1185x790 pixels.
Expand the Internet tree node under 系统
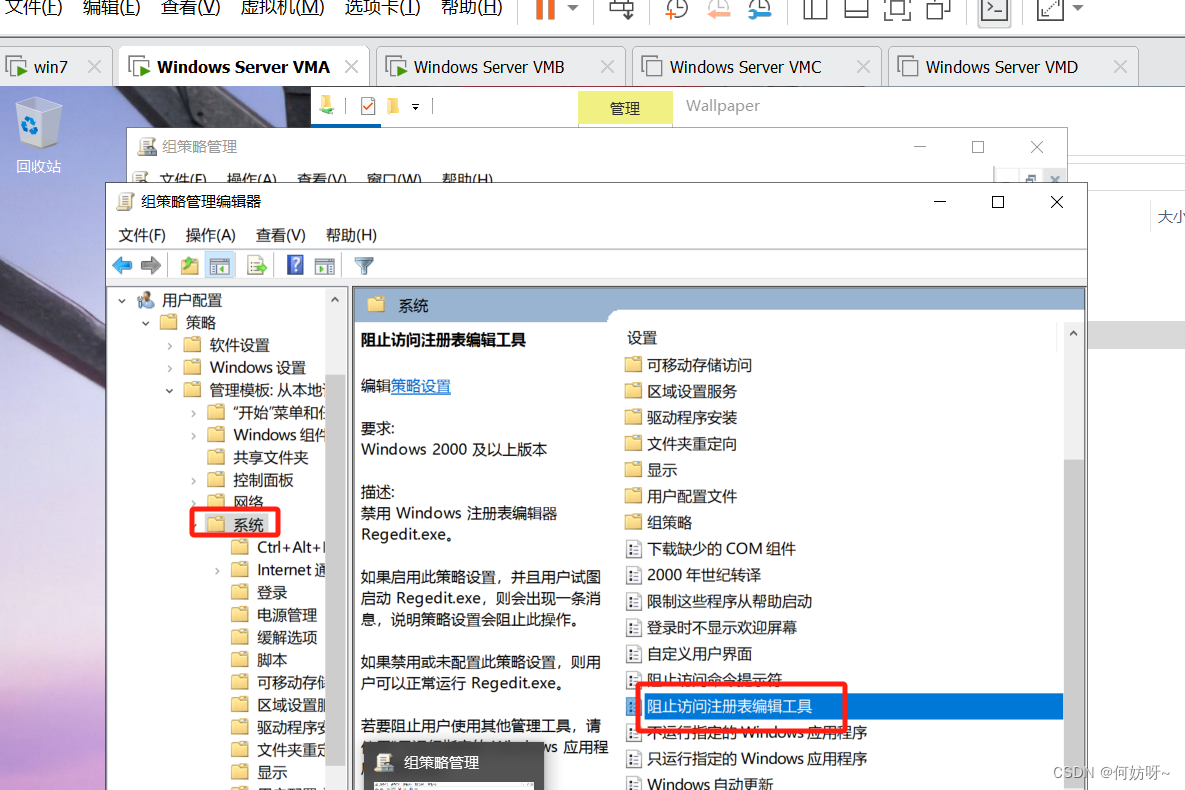pyautogui.click(x=217, y=571)
